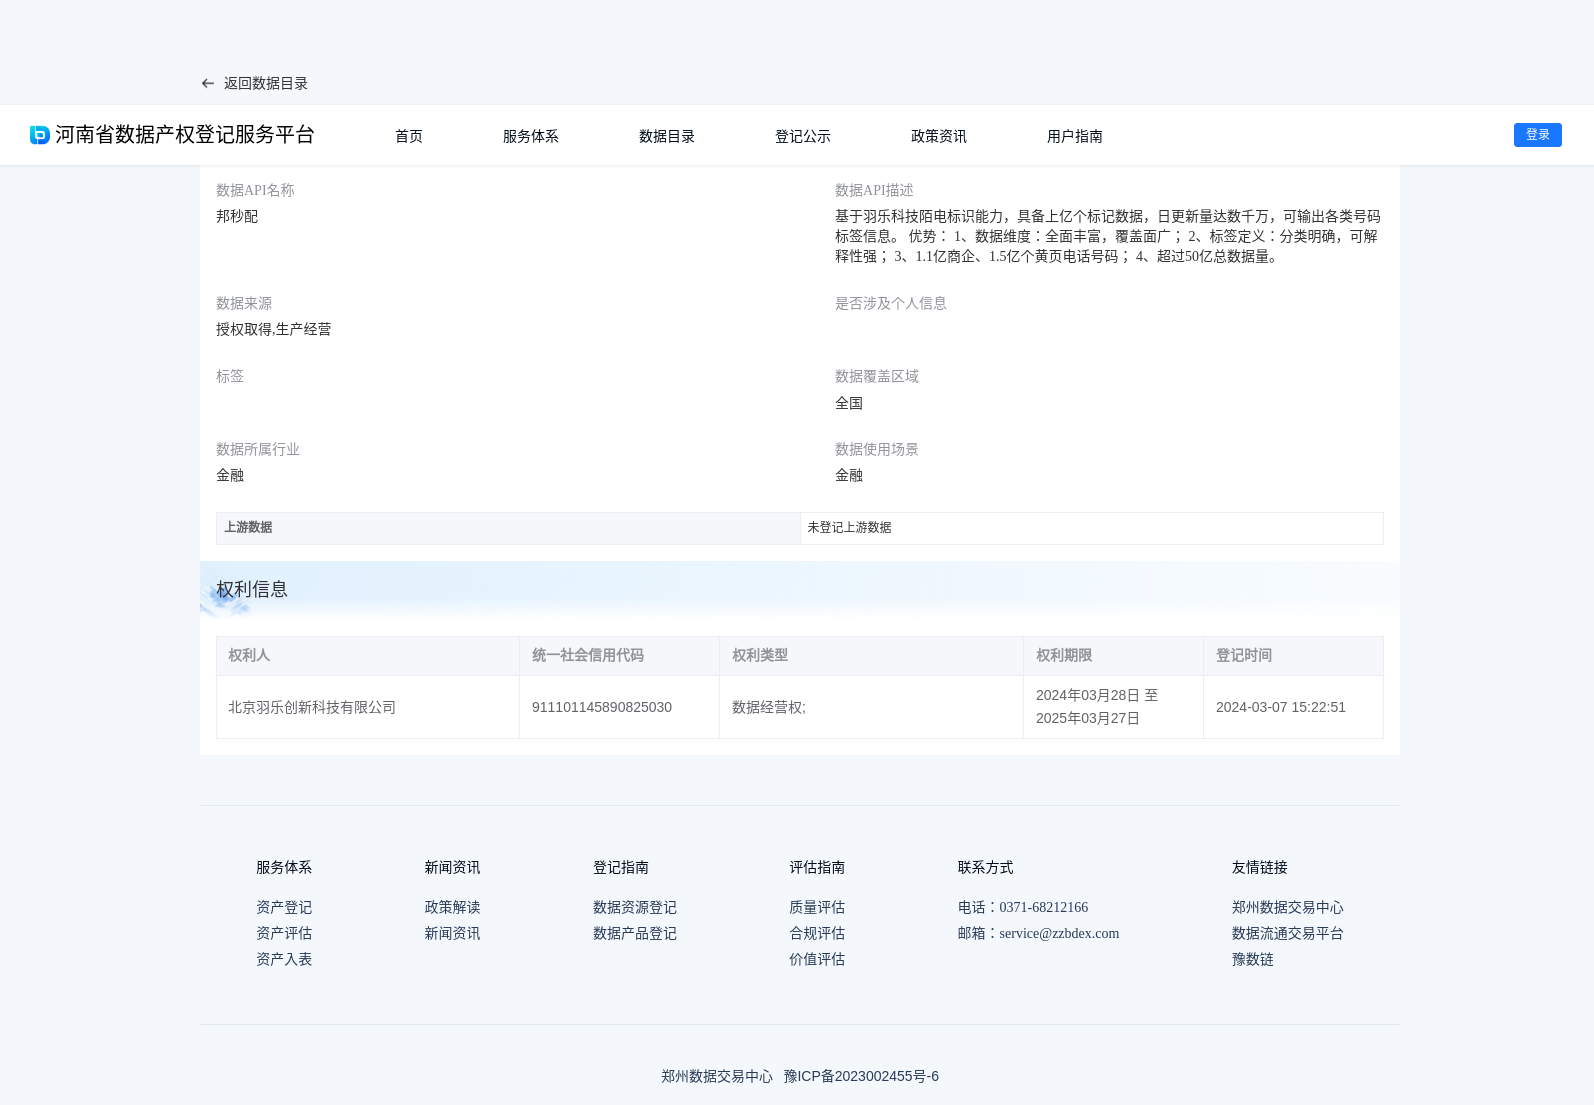Click registration time 2024-03-07 15:22:51
The width and height of the screenshot is (1594, 1105).
pos(1281,707)
